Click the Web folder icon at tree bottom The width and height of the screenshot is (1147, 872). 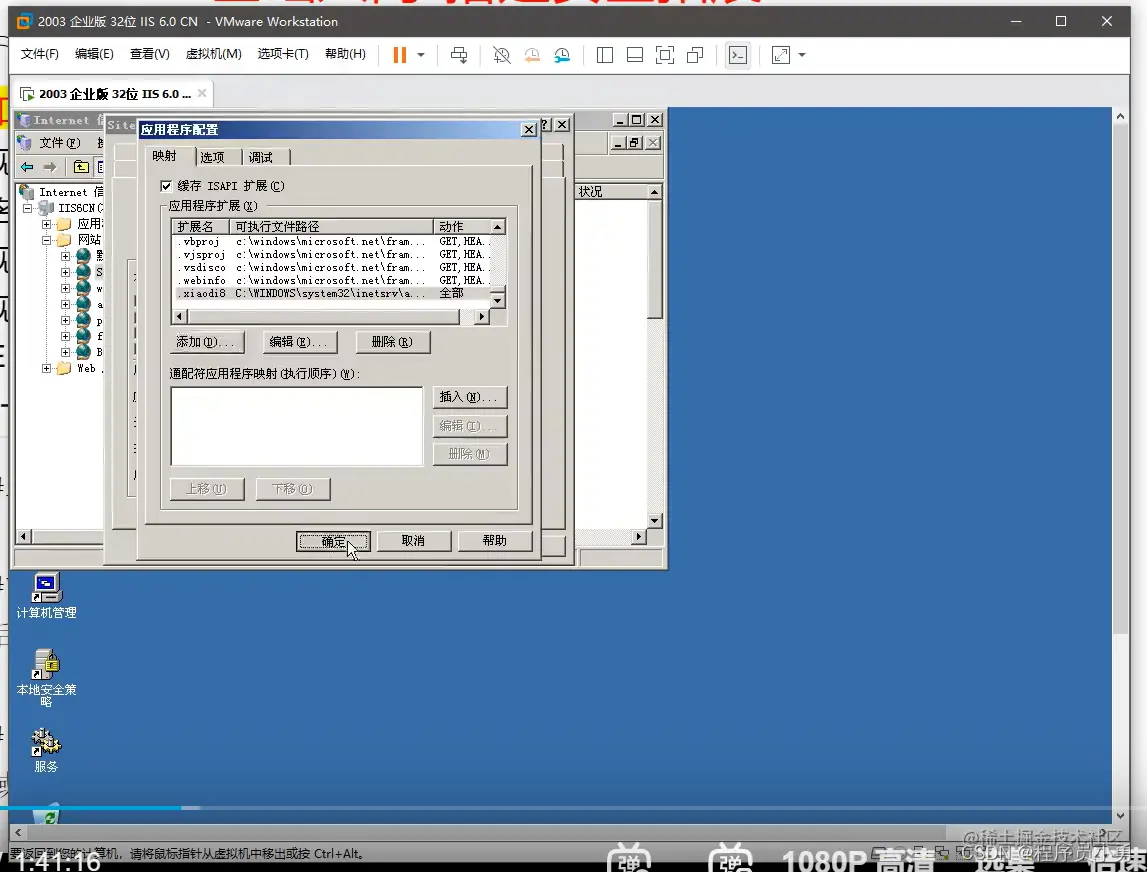(64, 368)
